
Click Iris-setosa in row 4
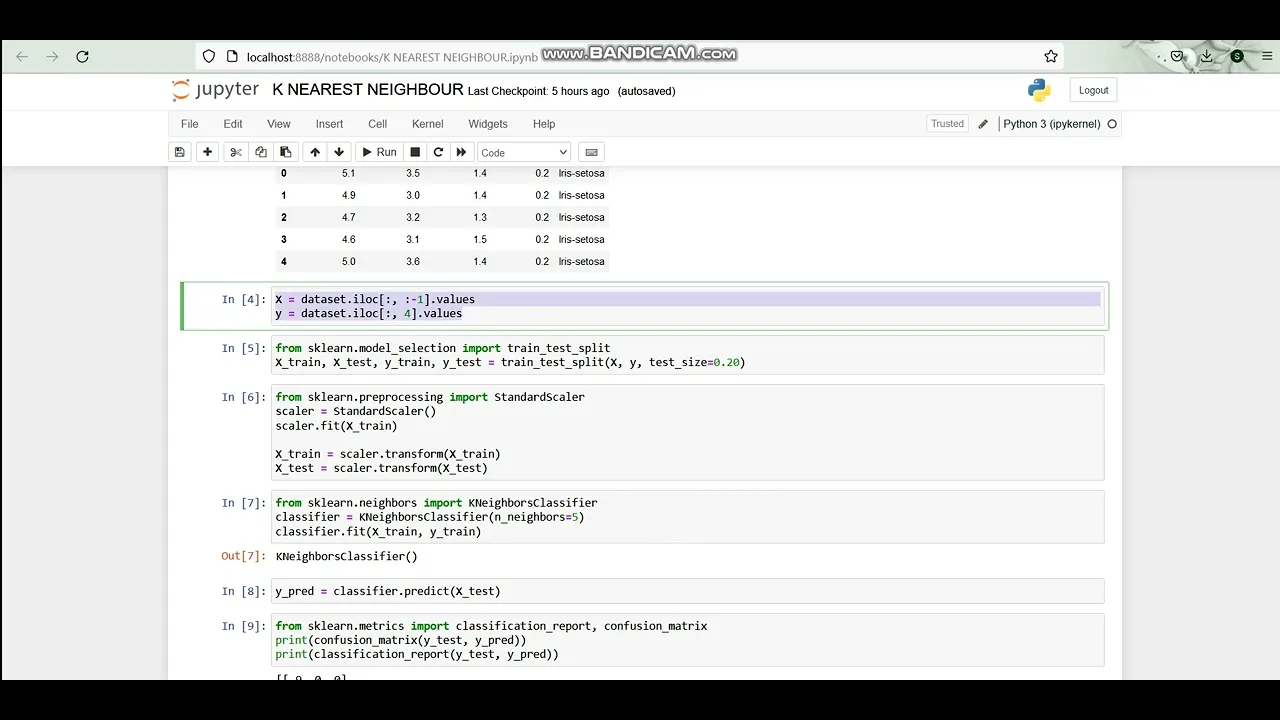coord(581,261)
